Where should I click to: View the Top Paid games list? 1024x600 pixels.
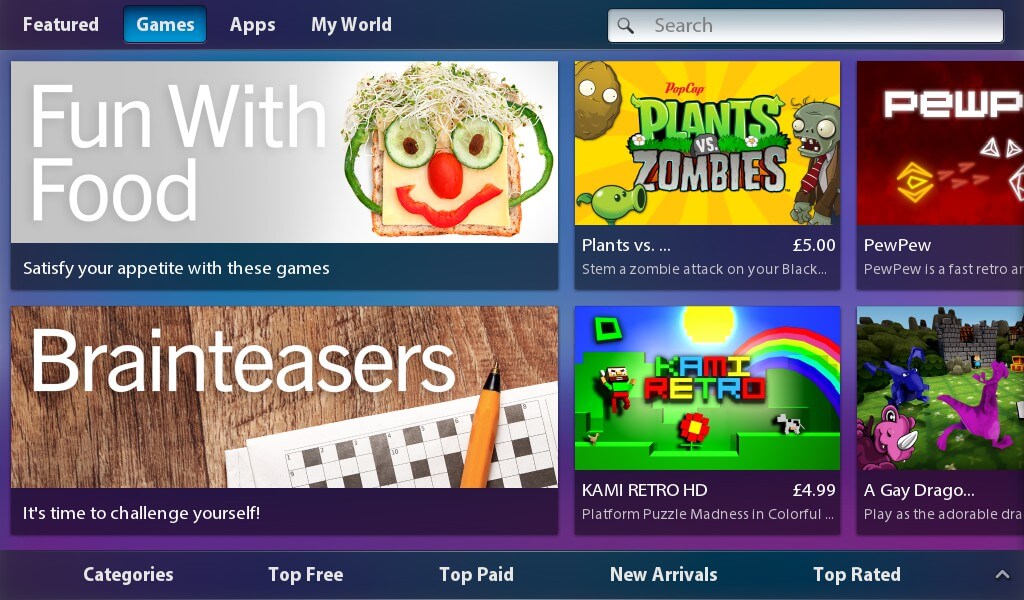(x=476, y=575)
